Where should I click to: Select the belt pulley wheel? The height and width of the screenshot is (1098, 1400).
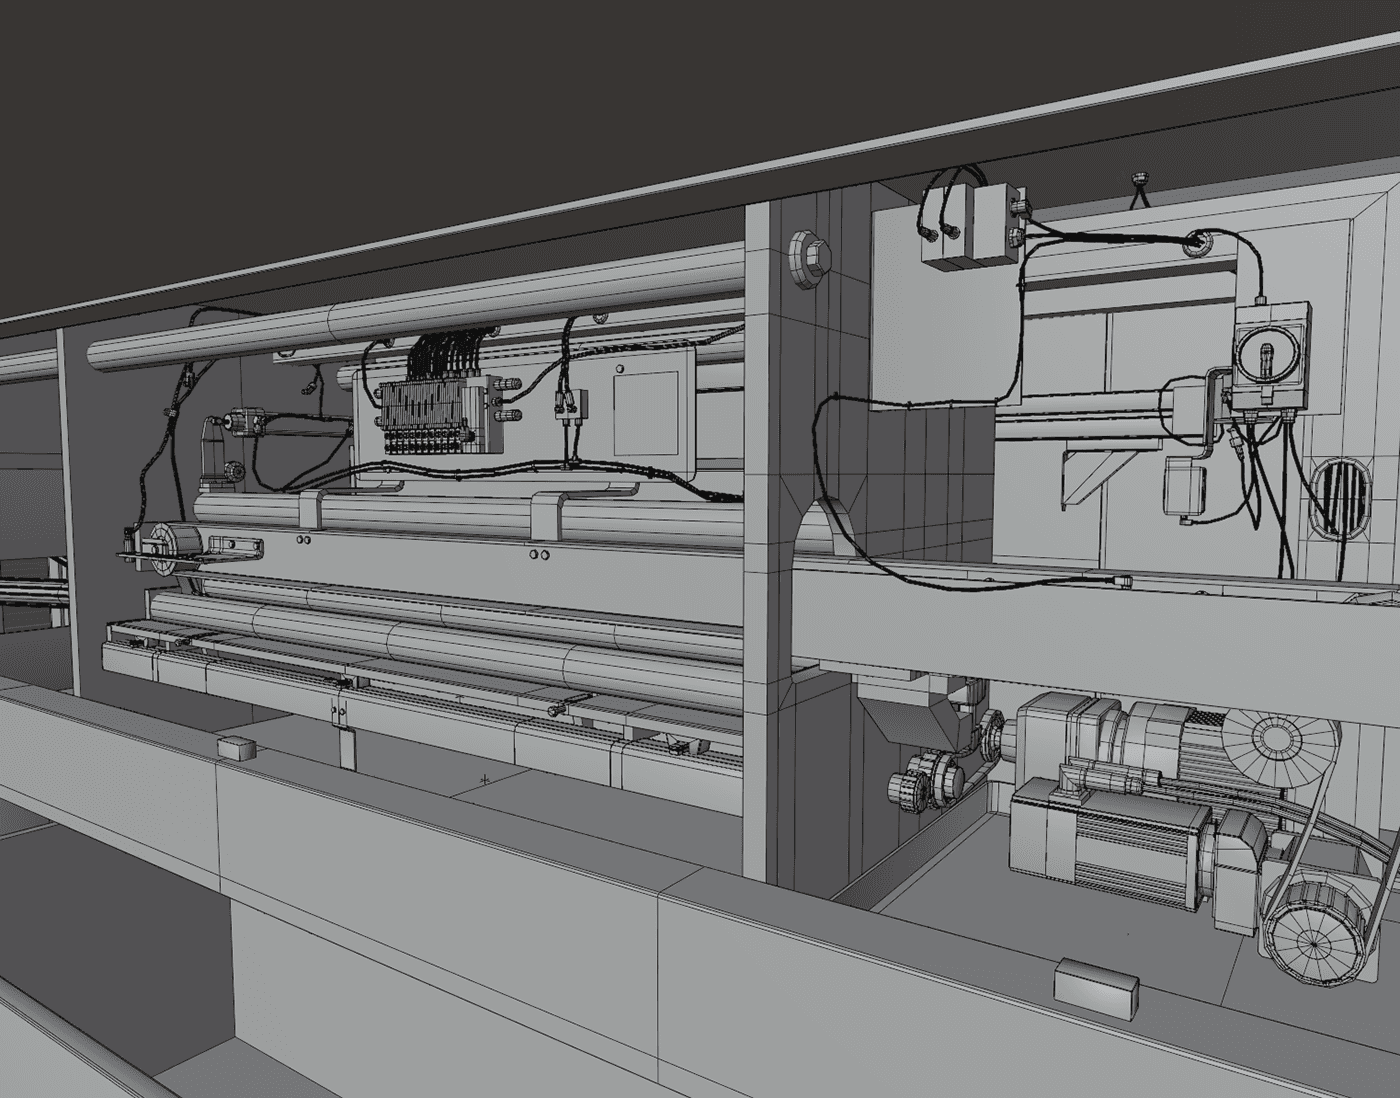1314,928
